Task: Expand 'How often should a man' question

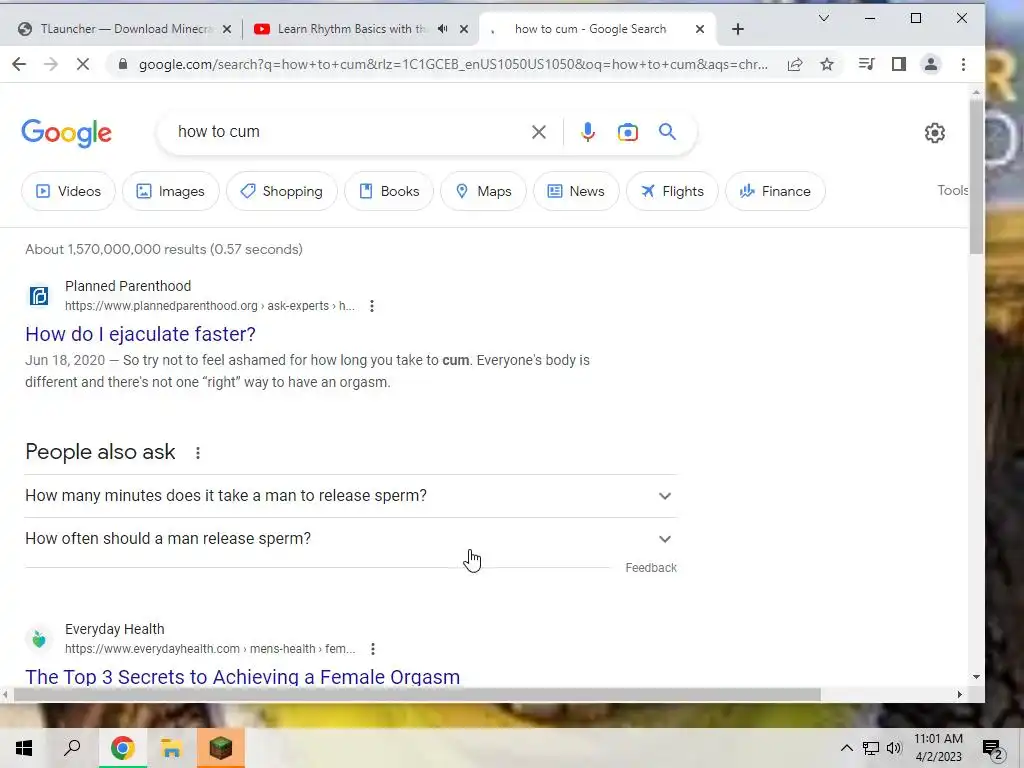Action: point(351,539)
